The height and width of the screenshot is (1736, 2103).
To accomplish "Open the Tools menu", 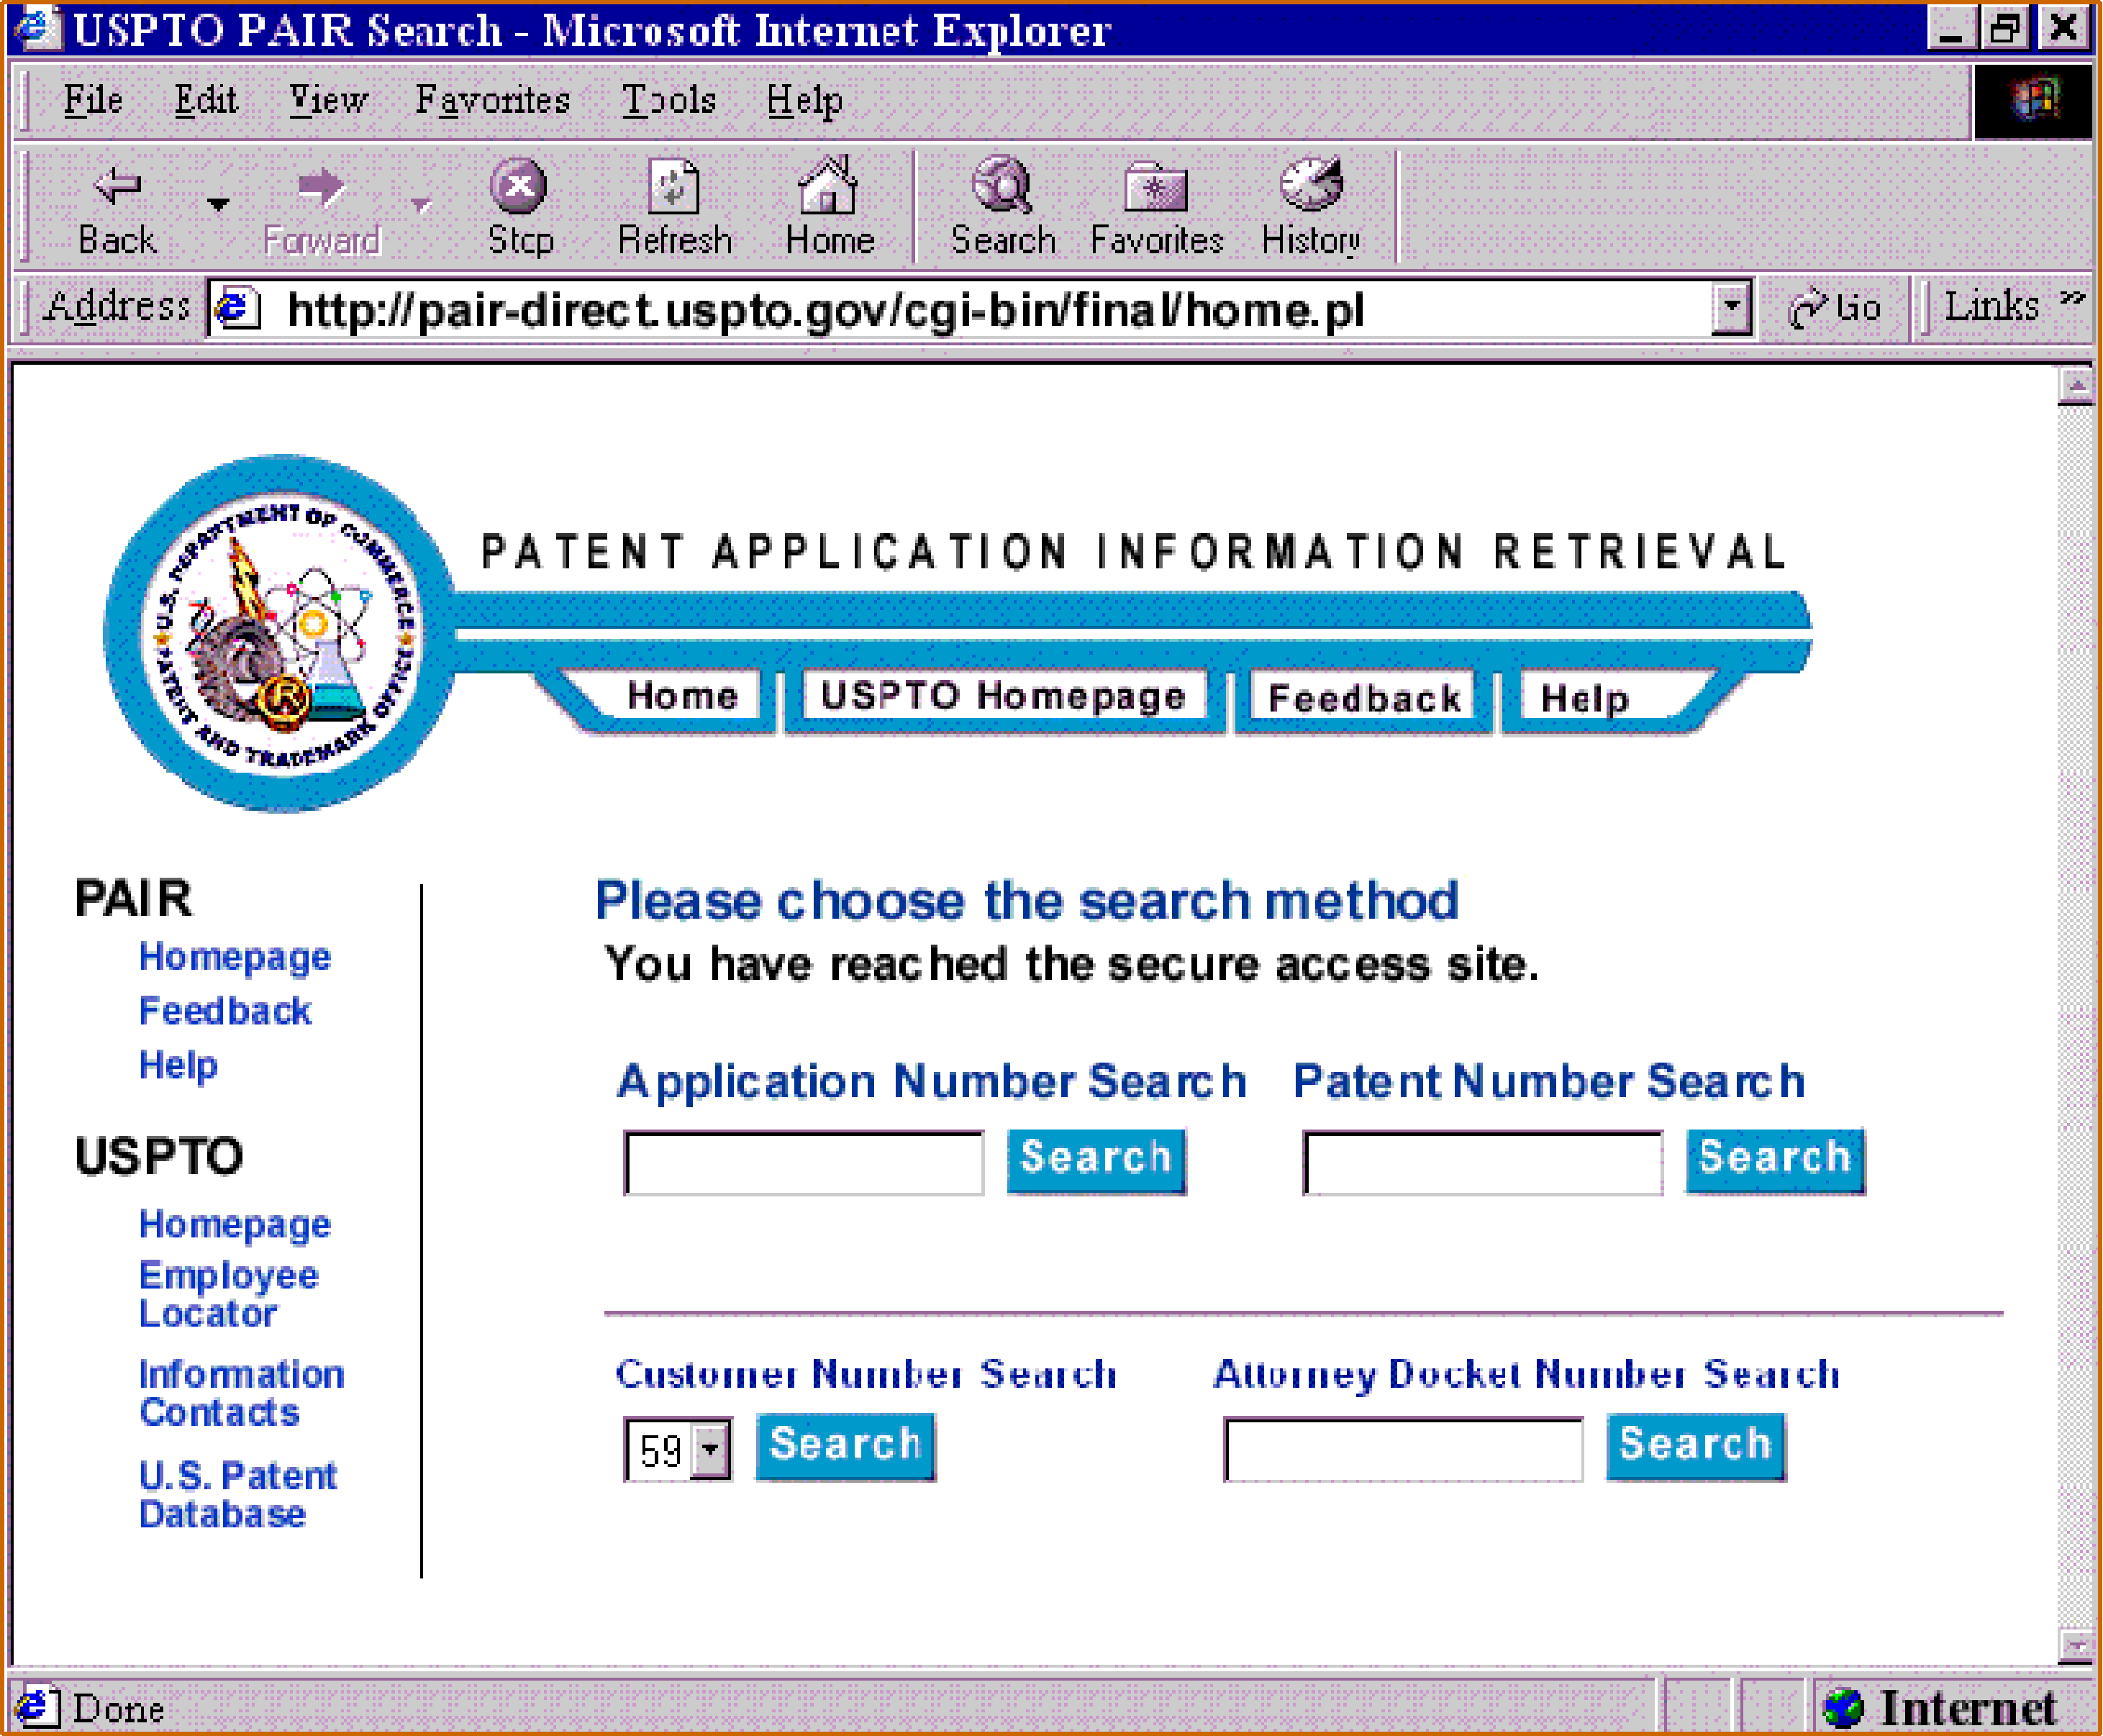I will pos(668,100).
